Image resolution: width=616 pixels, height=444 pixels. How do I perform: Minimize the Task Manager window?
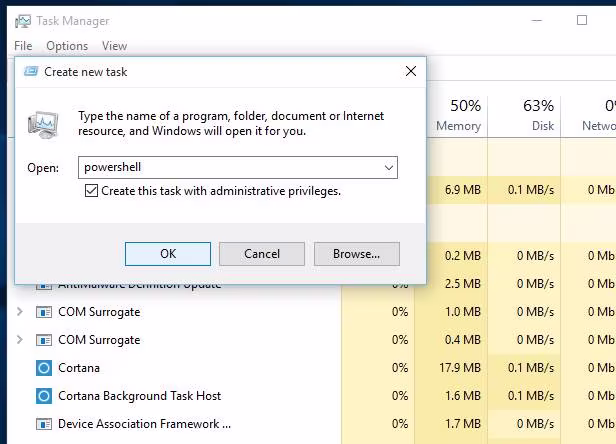537,20
